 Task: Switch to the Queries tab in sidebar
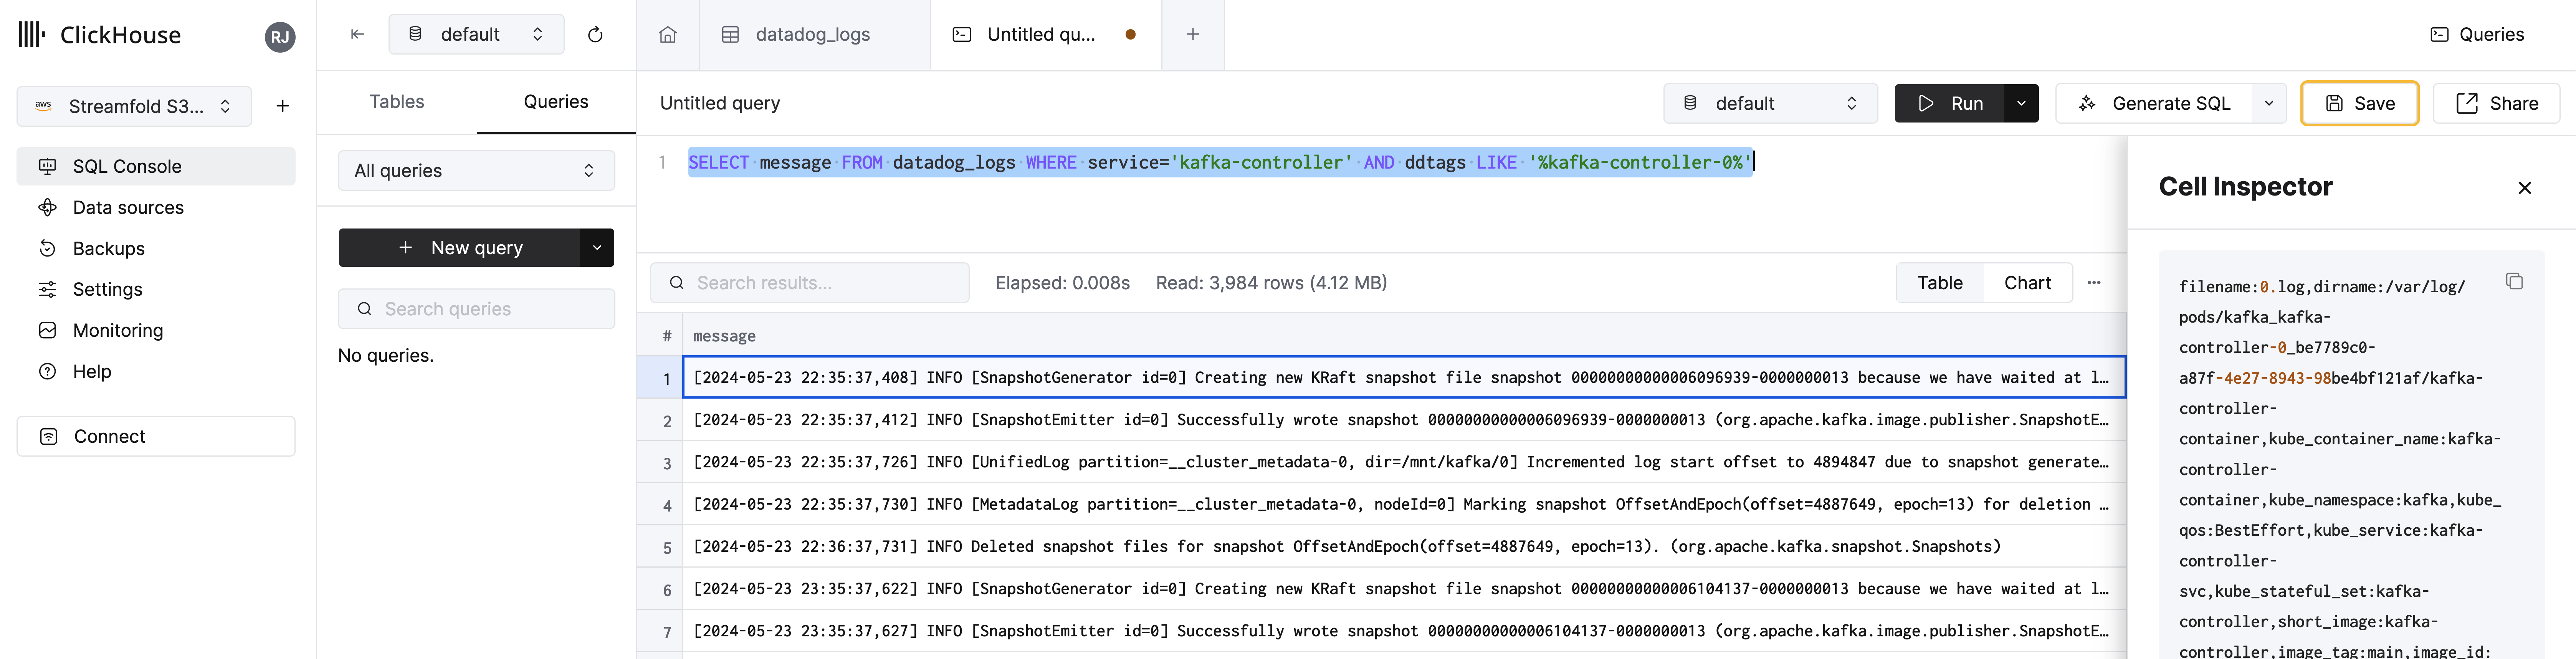pos(556,102)
